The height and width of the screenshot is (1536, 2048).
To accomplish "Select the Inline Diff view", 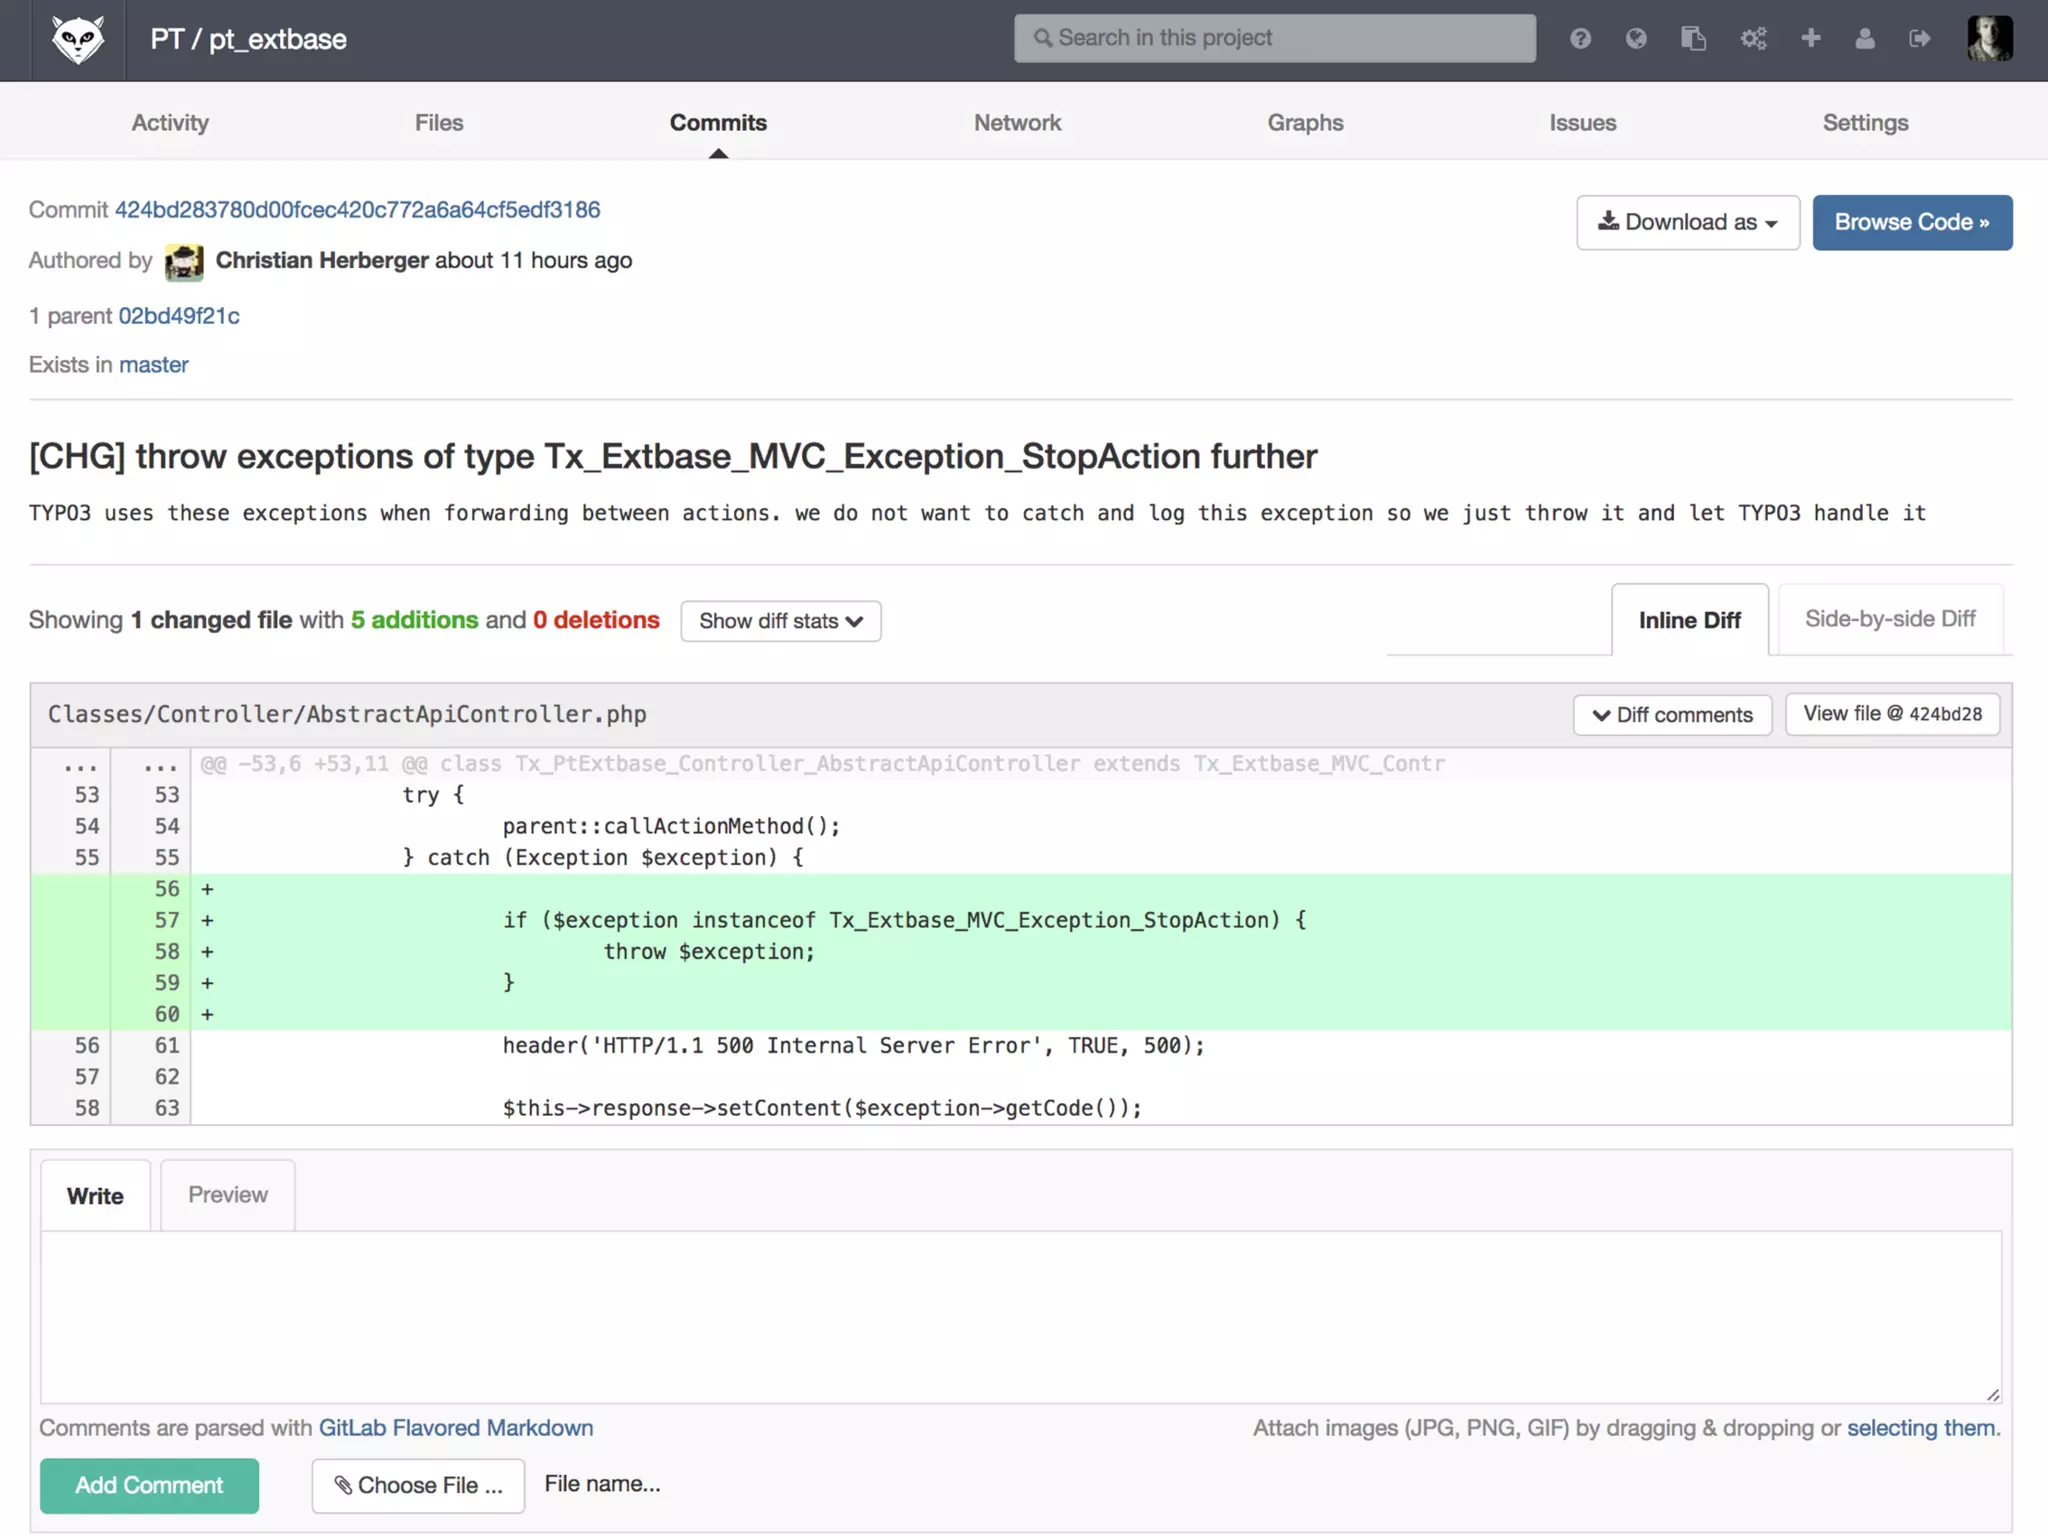I will click(1689, 620).
